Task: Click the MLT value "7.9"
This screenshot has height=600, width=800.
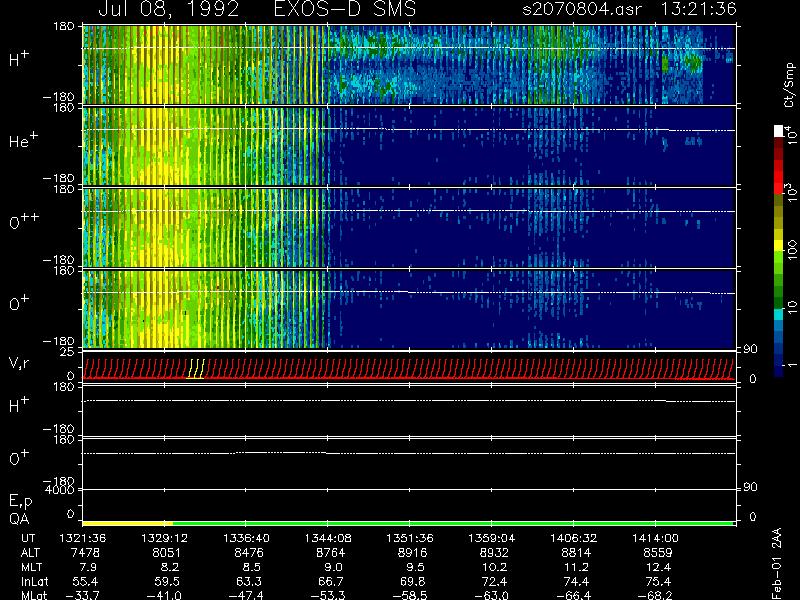Action: pos(88,567)
